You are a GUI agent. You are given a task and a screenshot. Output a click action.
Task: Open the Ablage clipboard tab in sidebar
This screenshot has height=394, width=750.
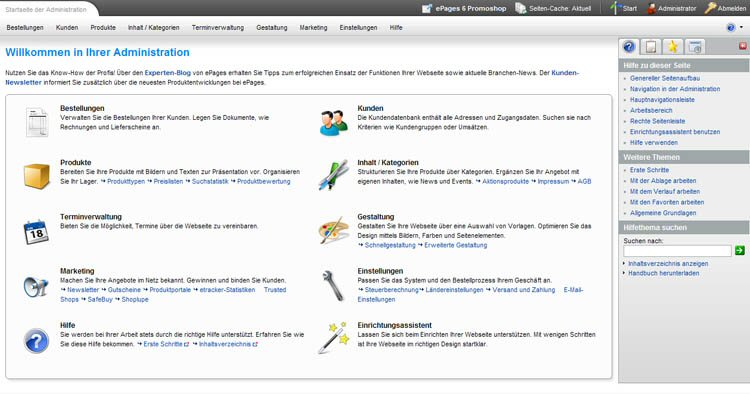651,47
